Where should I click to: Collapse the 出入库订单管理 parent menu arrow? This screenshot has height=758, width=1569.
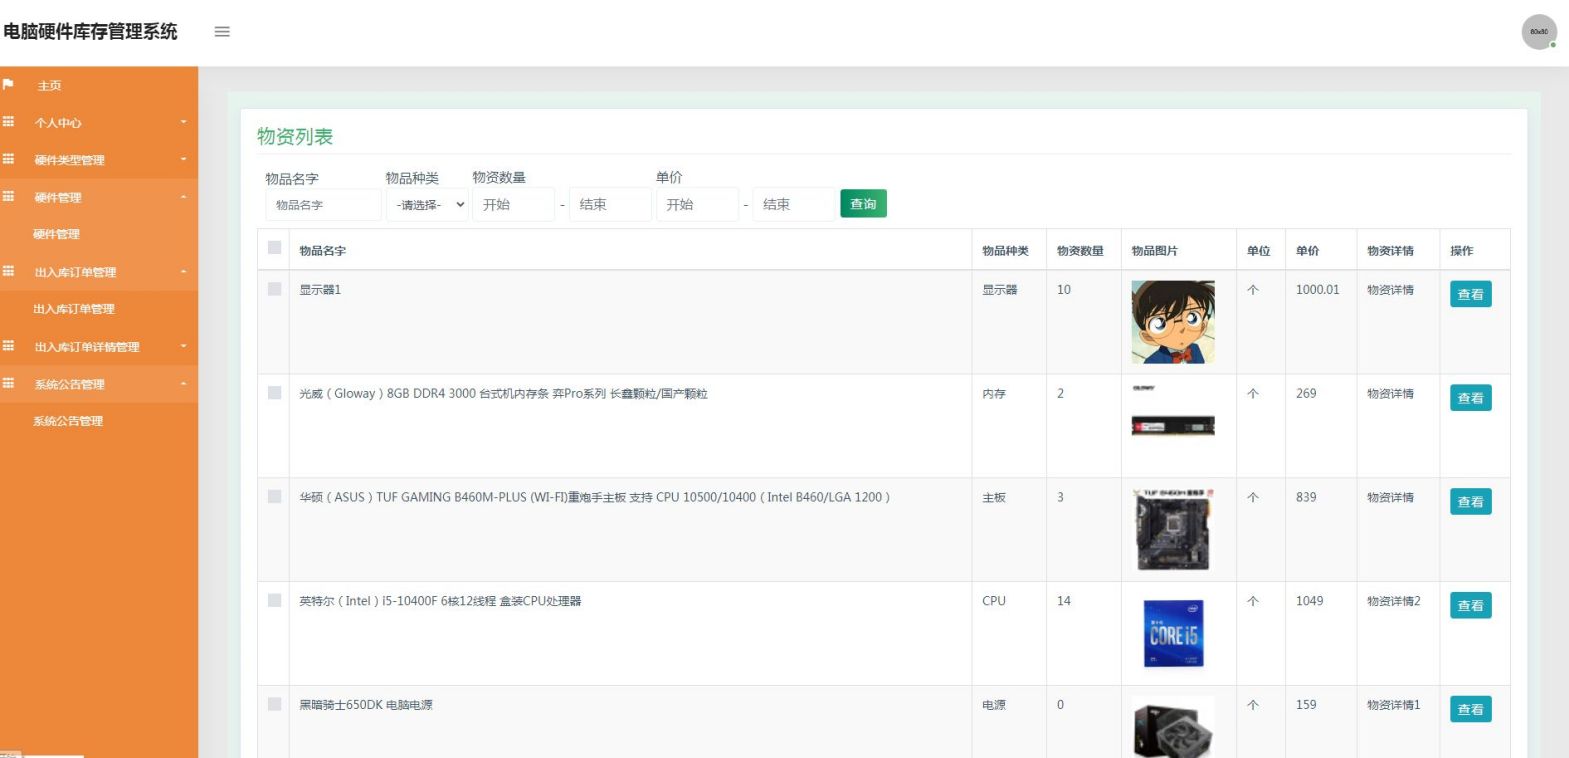pyautogui.click(x=184, y=271)
